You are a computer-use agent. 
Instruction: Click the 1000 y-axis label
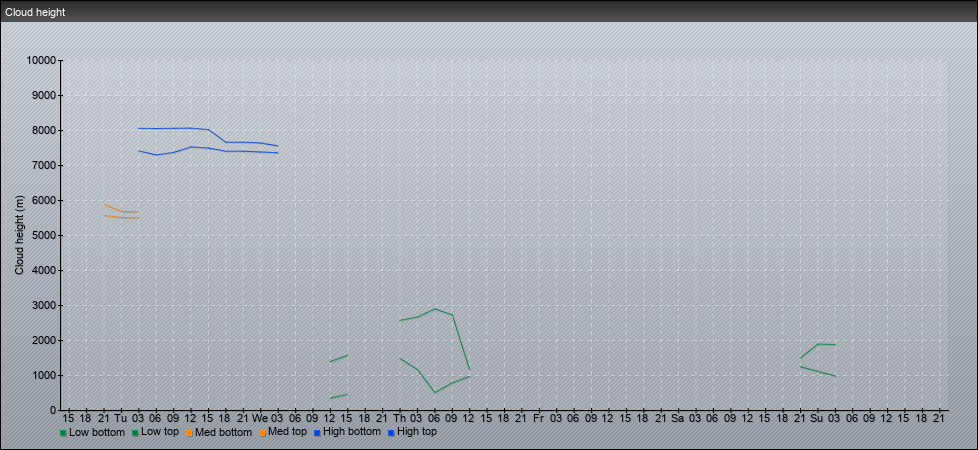(x=43, y=375)
